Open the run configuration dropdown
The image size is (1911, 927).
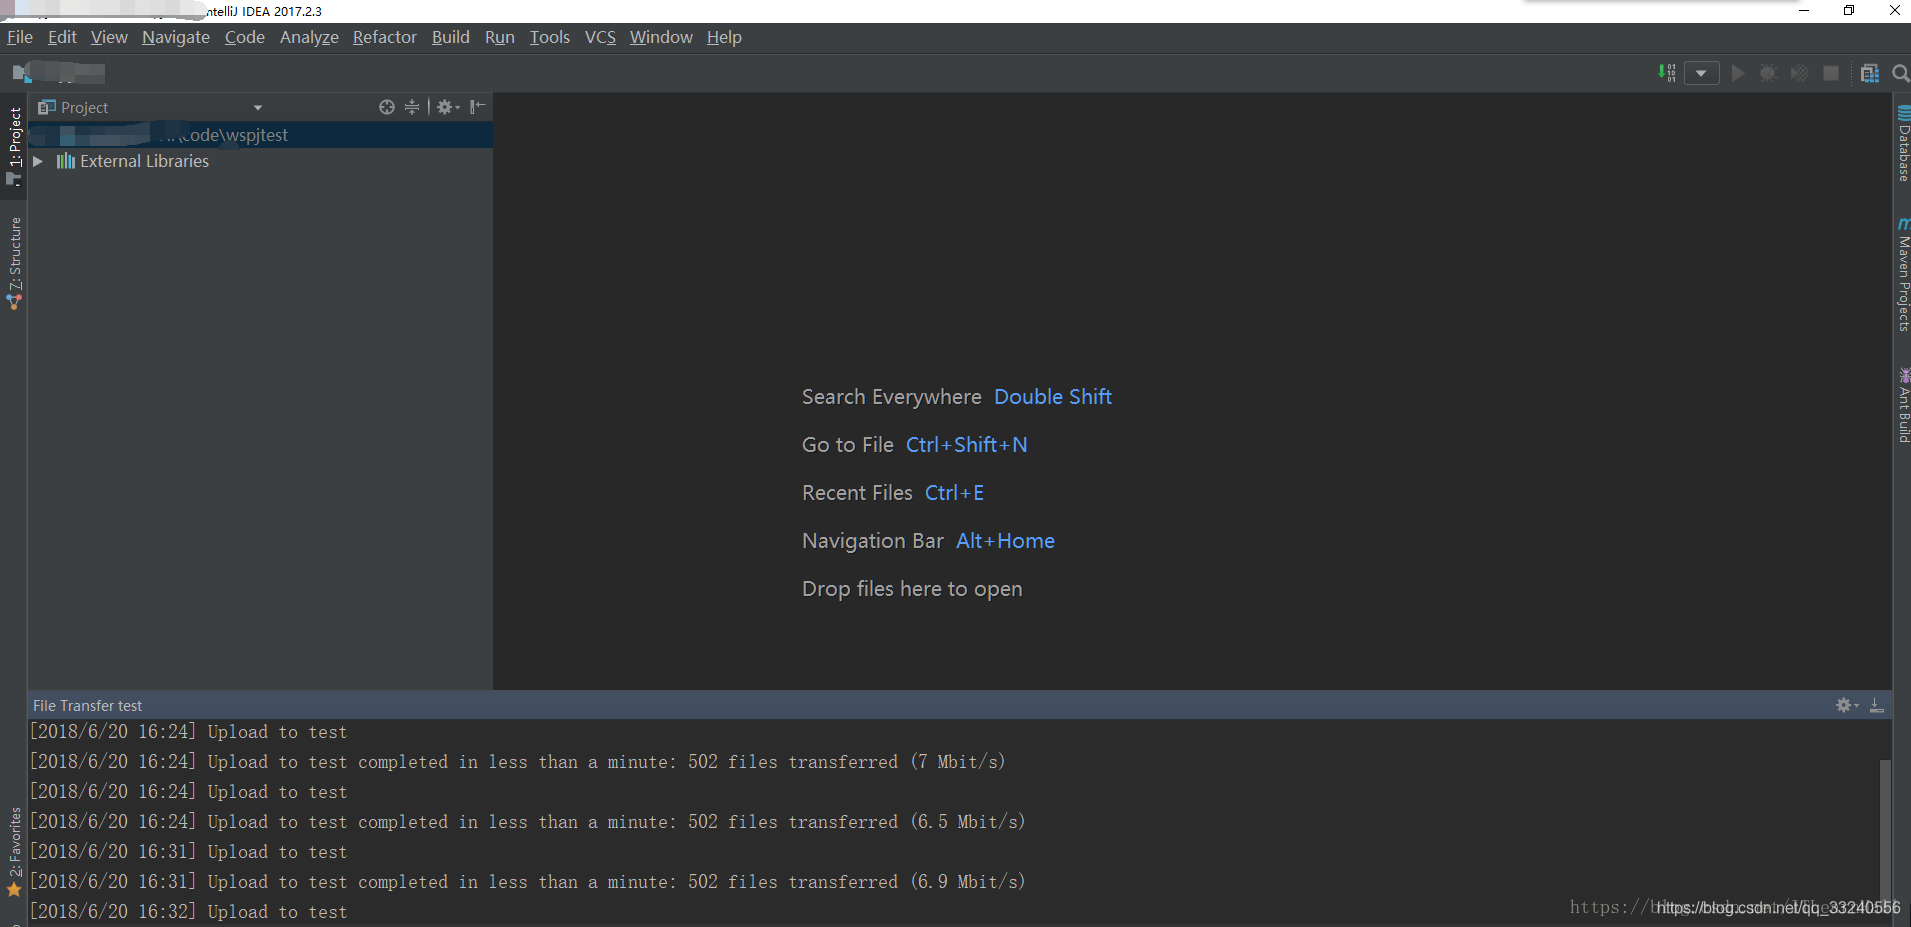(1701, 73)
